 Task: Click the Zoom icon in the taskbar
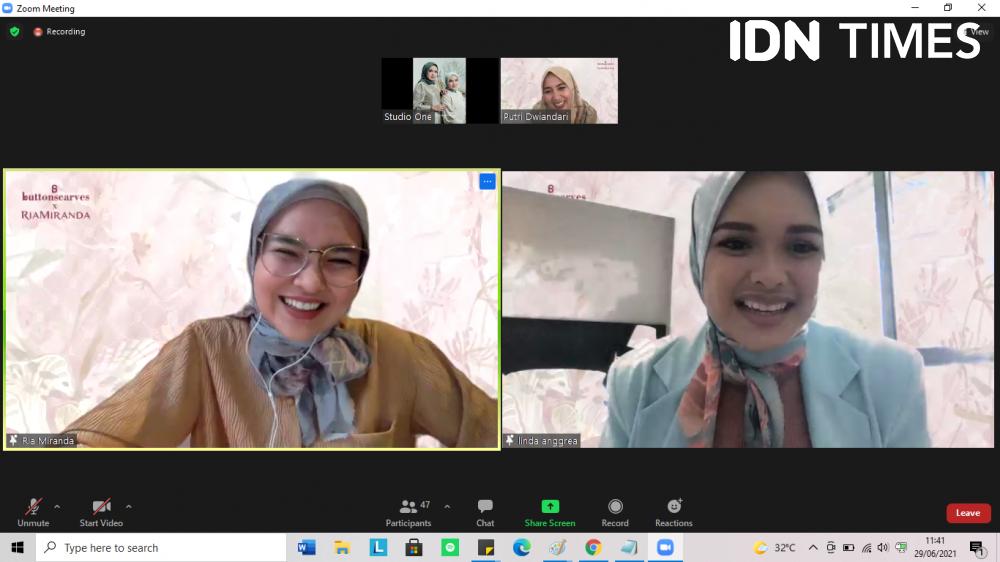pos(665,548)
